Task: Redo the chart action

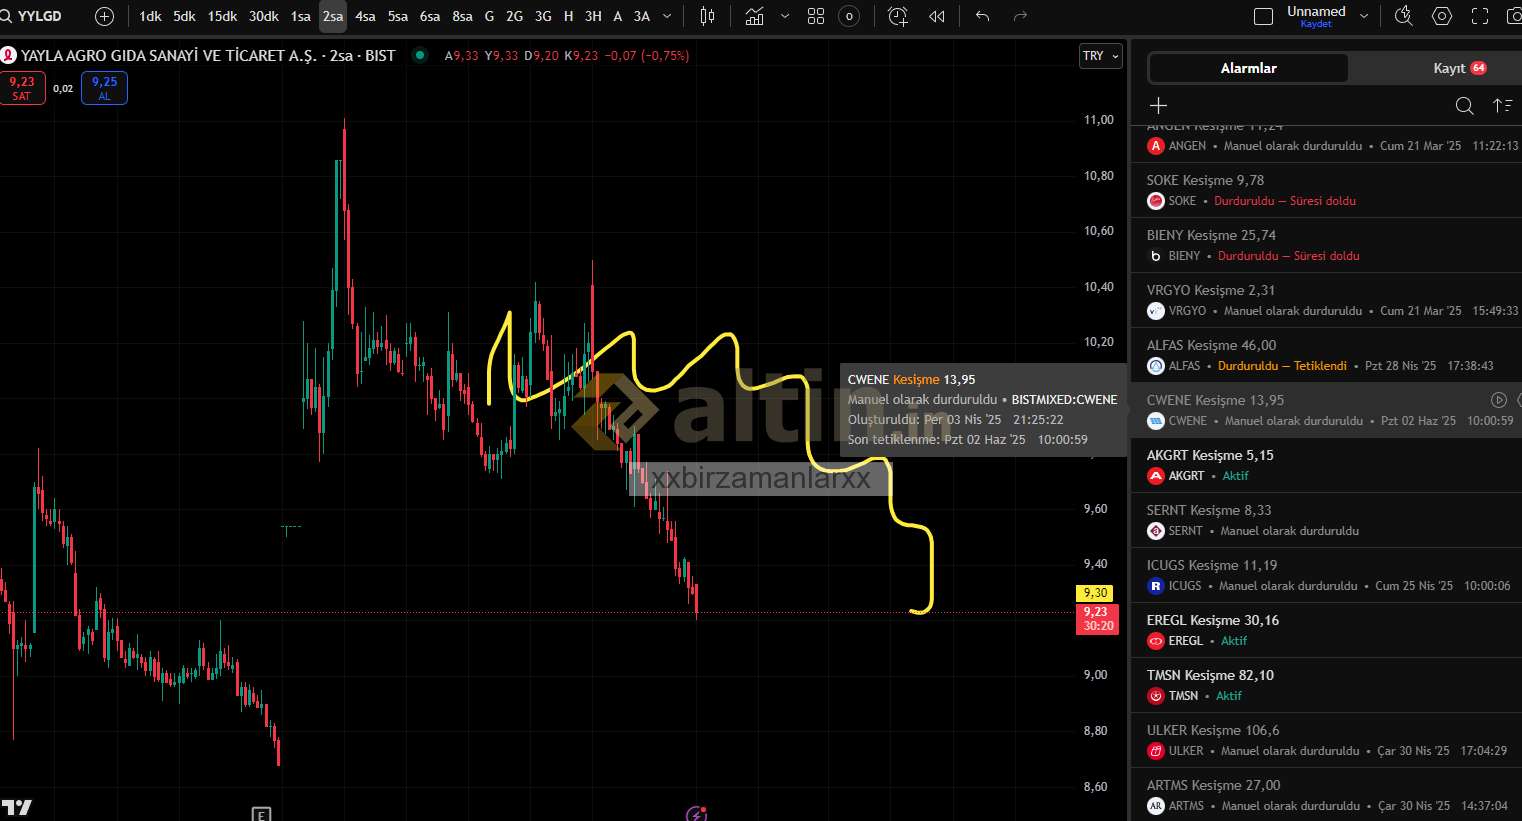Action: pyautogui.click(x=1020, y=16)
